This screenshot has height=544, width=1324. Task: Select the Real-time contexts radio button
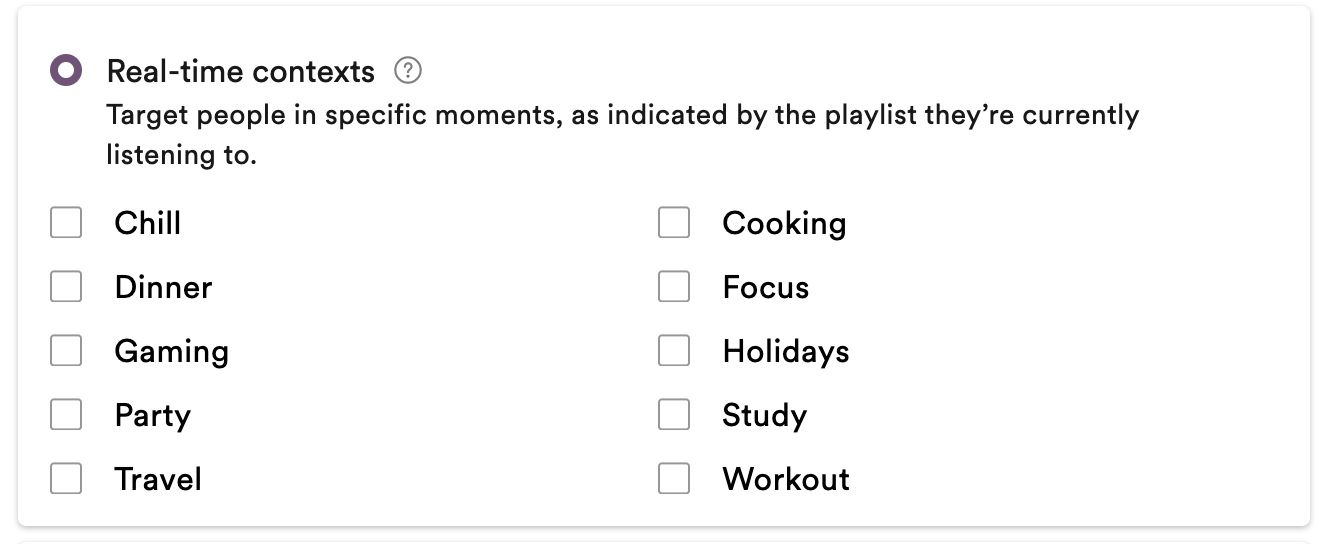pyautogui.click(x=66, y=71)
